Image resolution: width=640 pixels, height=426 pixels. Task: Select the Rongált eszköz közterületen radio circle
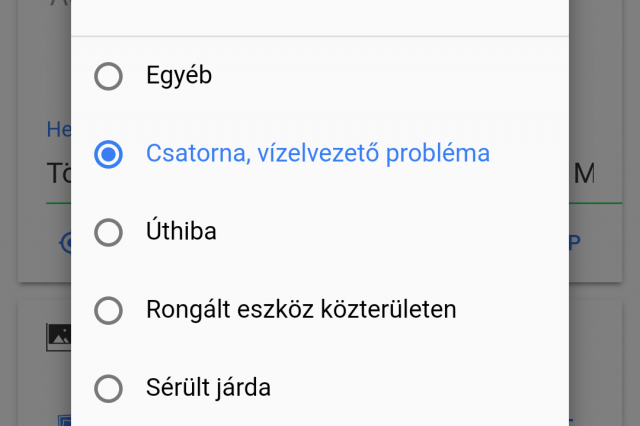[x=108, y=310]
